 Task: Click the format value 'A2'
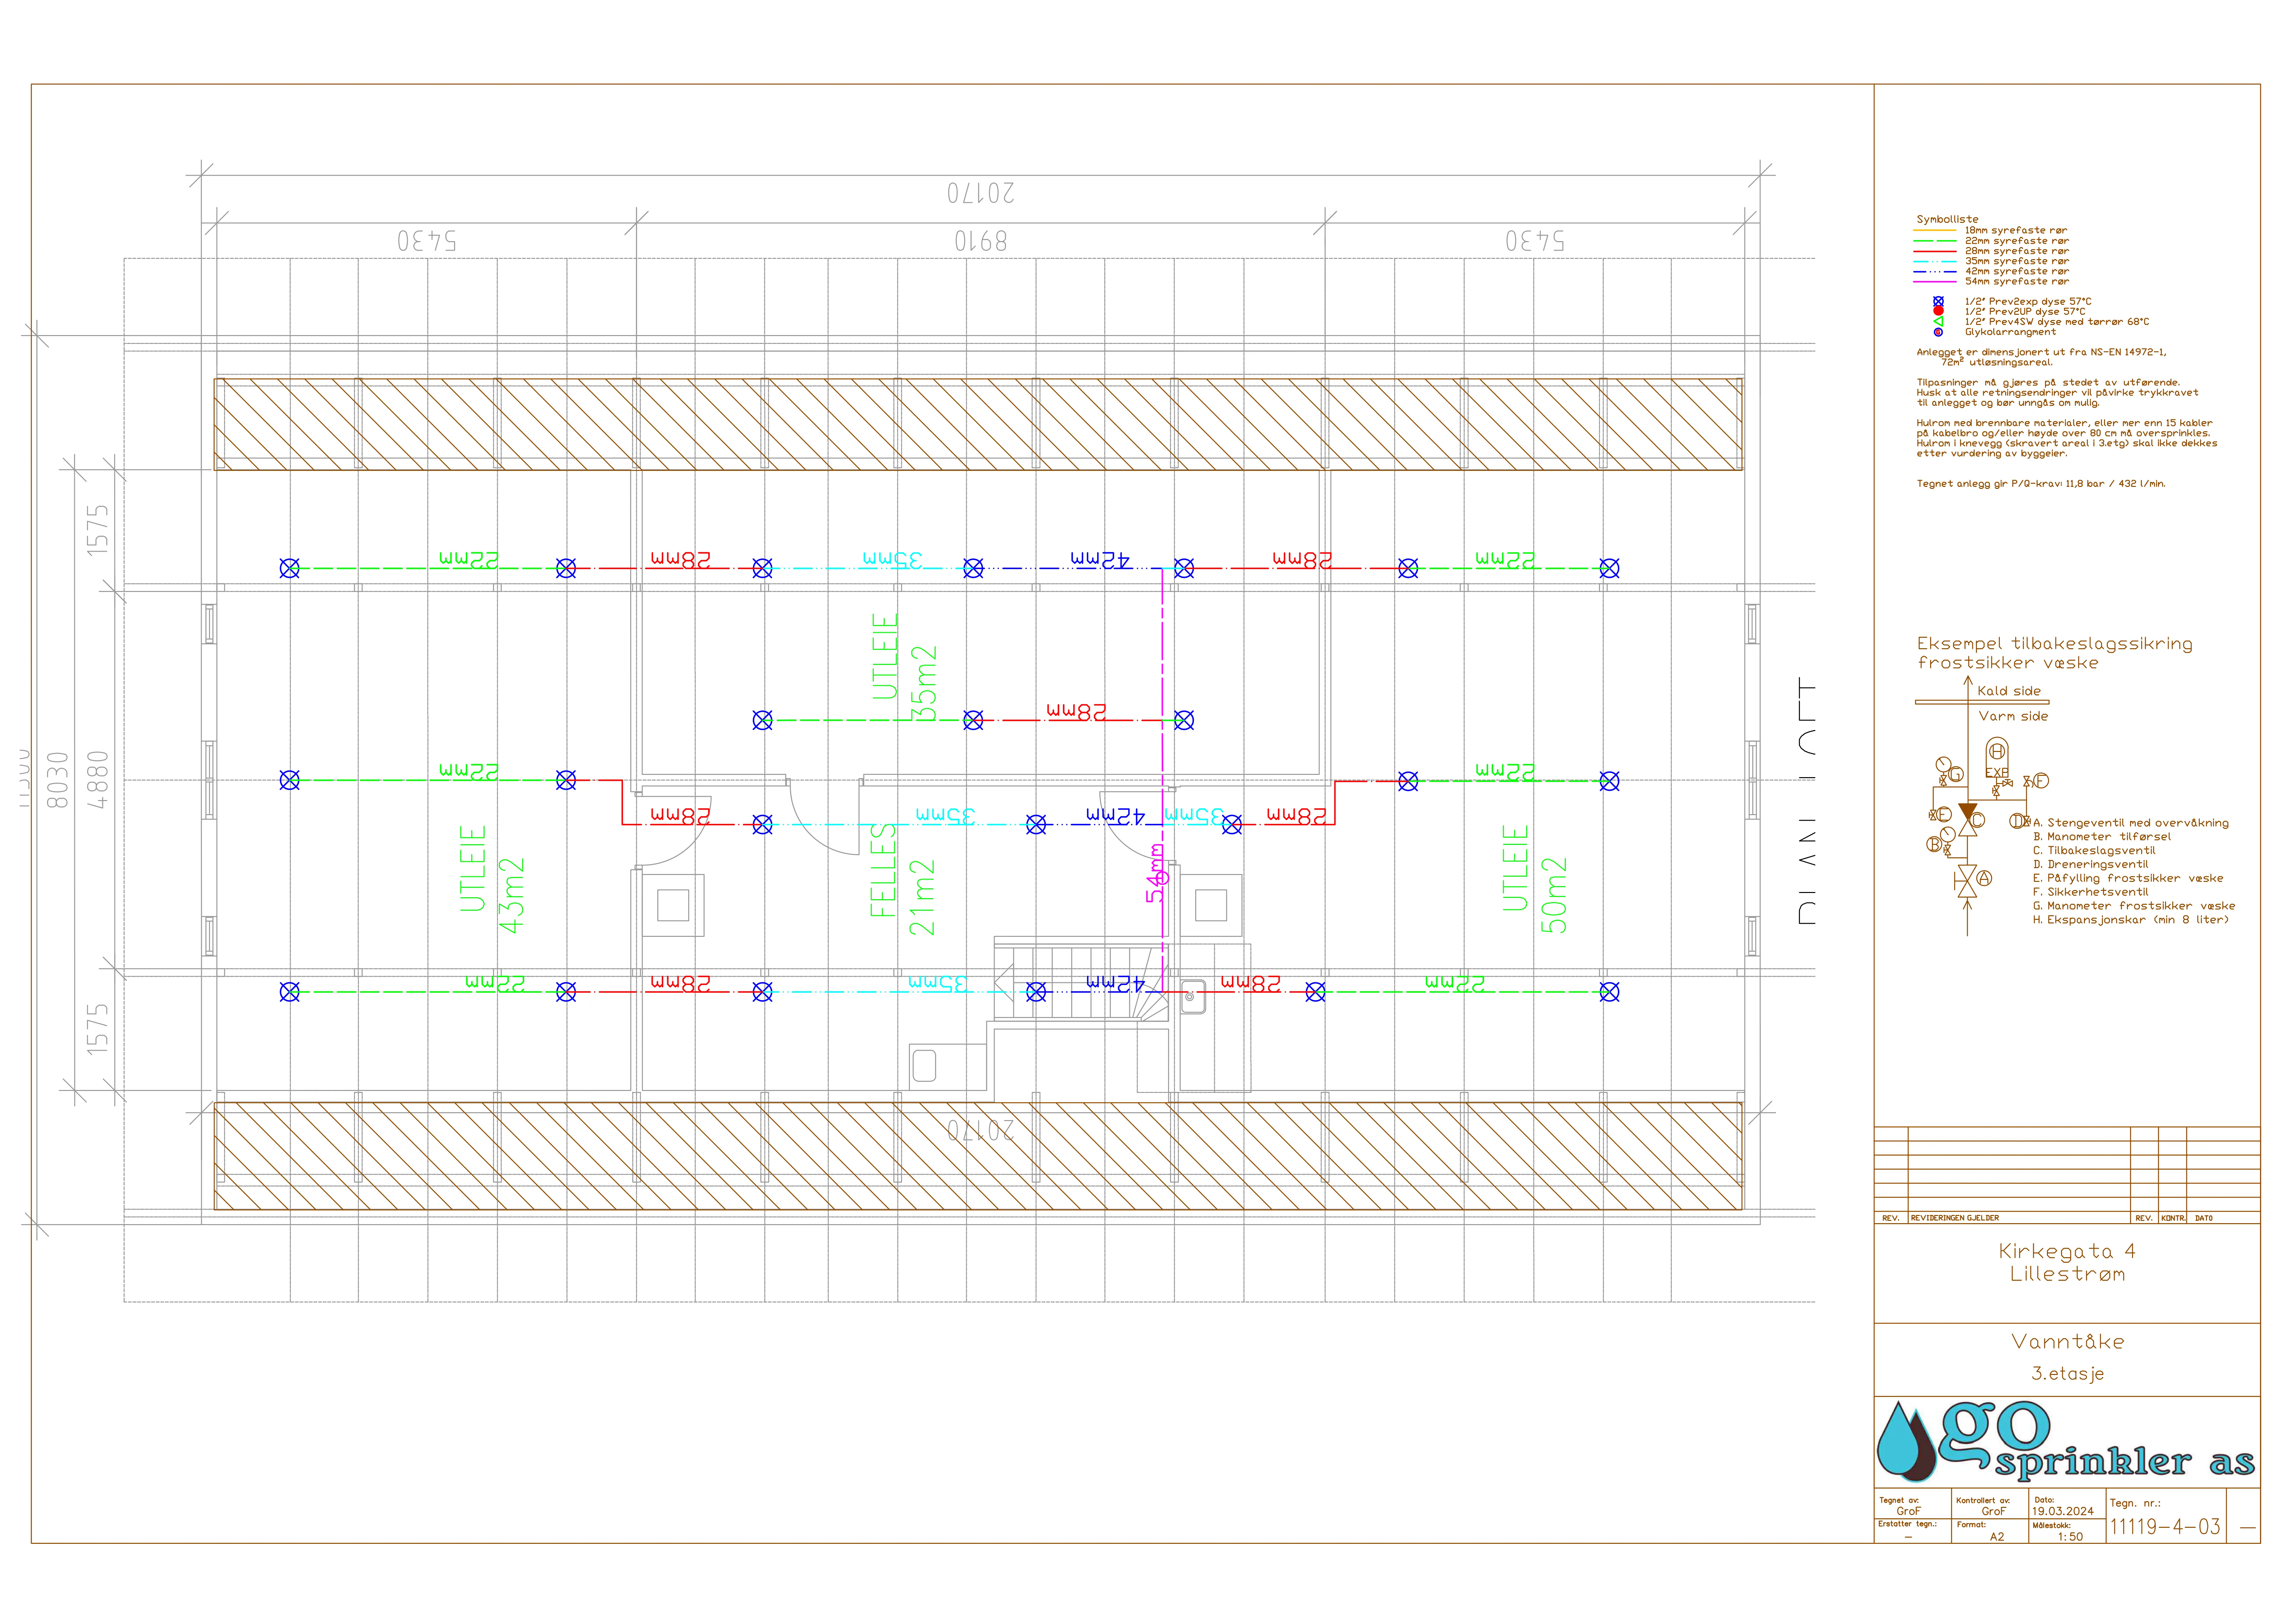coord(1997,1537)
